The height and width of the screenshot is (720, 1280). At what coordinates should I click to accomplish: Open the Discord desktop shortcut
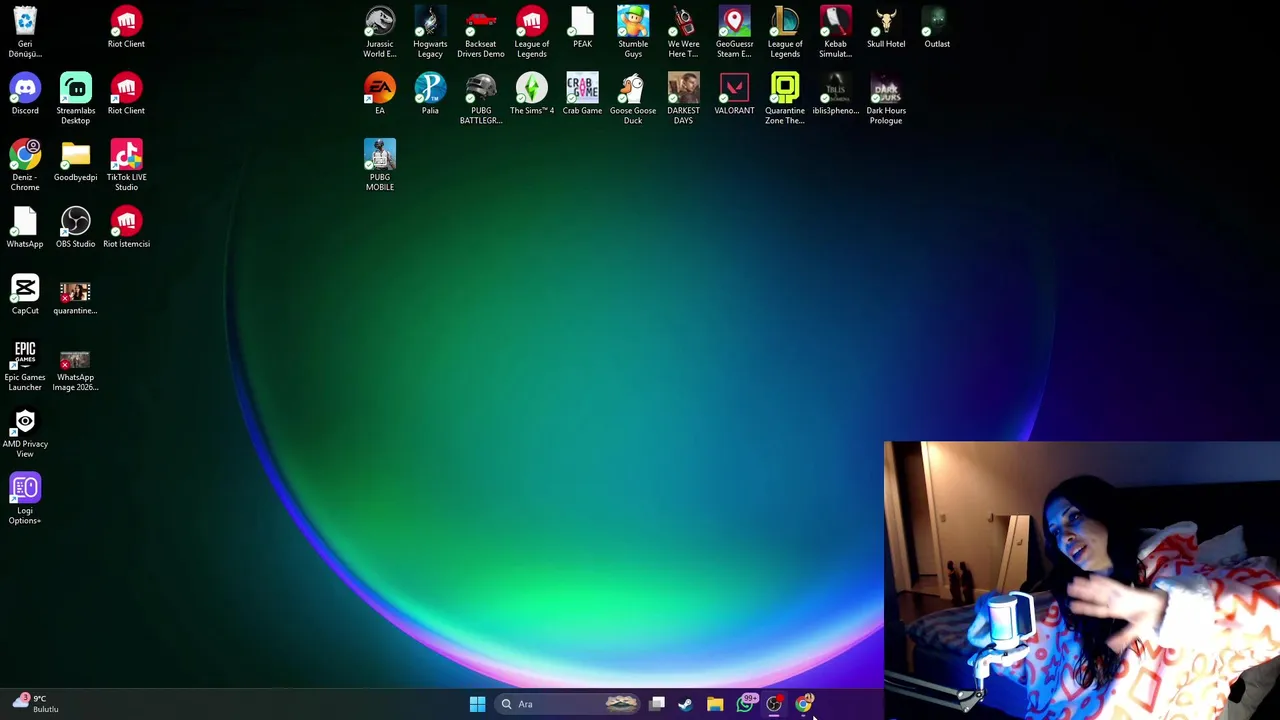[25, 94]
